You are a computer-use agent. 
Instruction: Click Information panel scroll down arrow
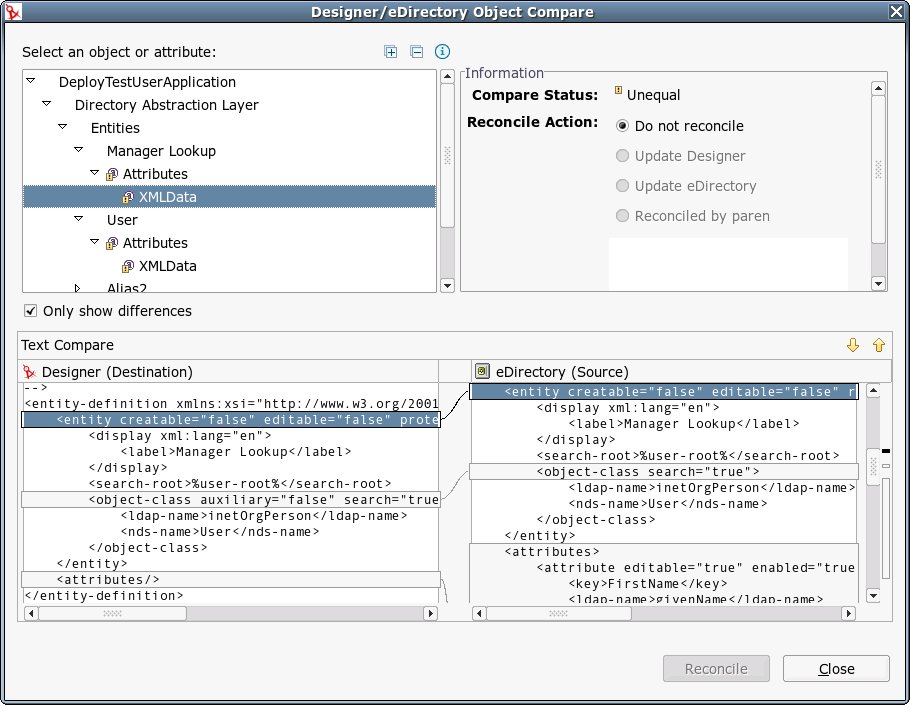coord(878,284)
